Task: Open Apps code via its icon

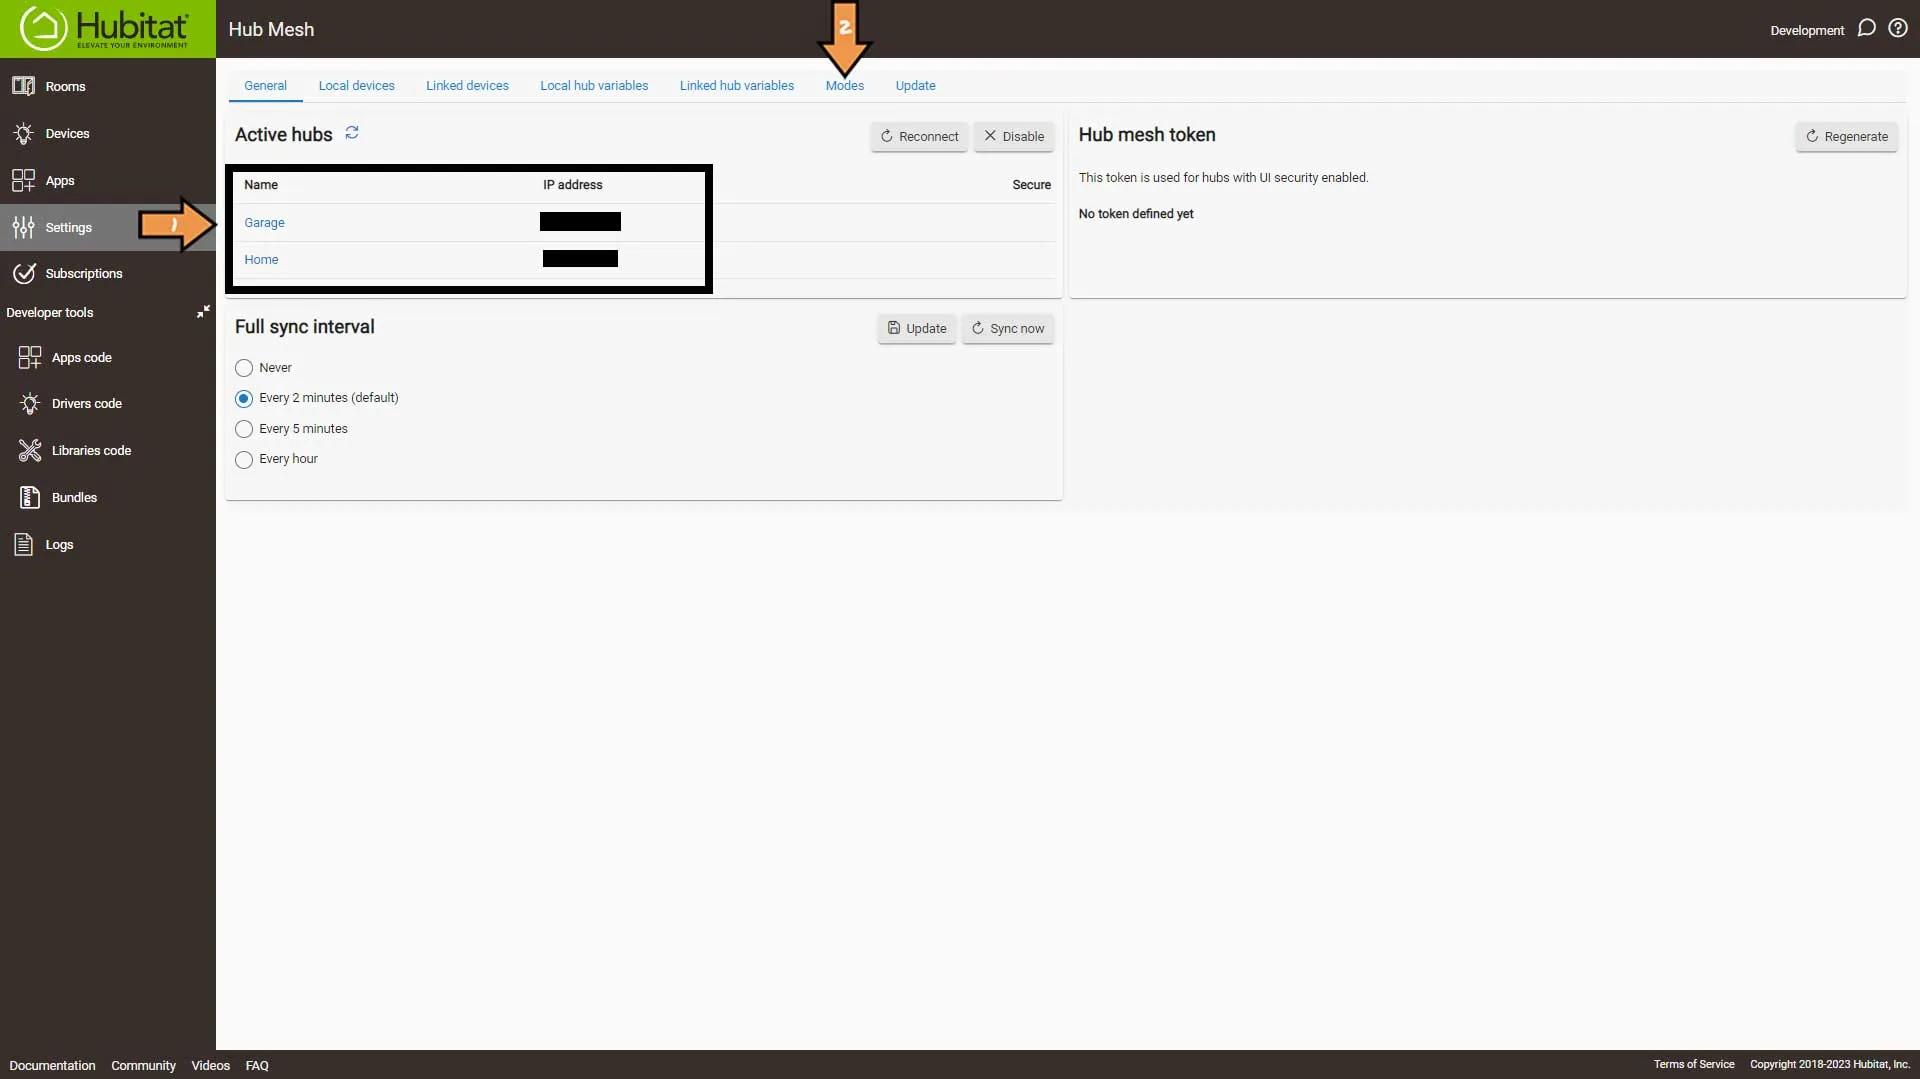Action: [30, 357]
